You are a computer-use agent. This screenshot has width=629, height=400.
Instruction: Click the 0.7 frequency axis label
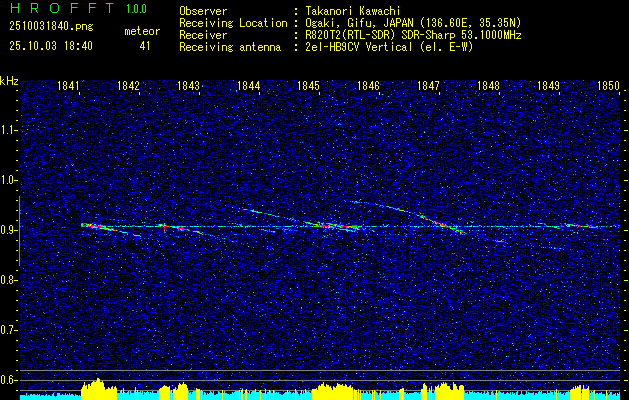point(8,330)
